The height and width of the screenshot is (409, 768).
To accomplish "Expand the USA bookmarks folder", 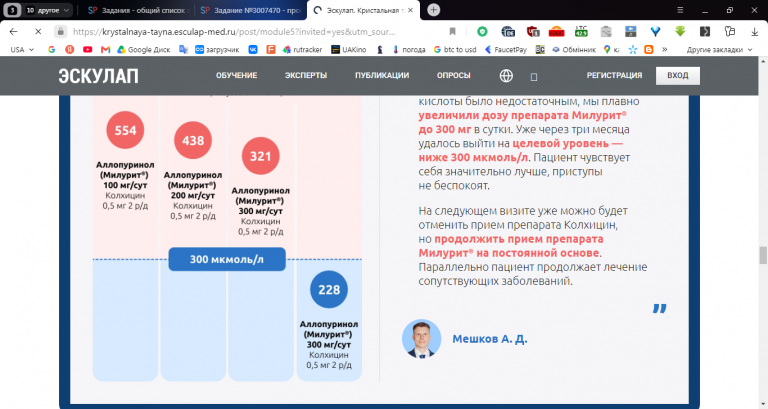I will click(x=22, y=49).
